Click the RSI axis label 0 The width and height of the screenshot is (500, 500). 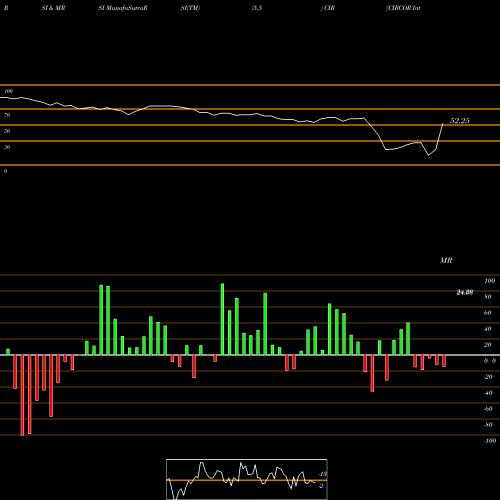5,171
